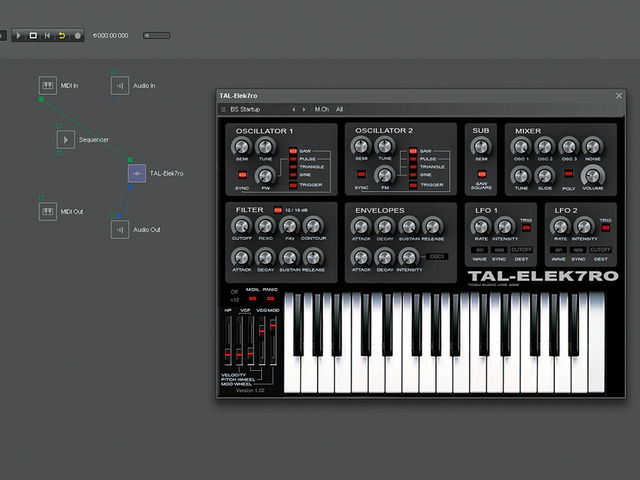Click the stop button in the transport bar
The height and width of the screenshot is (480, 640).
click(x=33, y=36)
